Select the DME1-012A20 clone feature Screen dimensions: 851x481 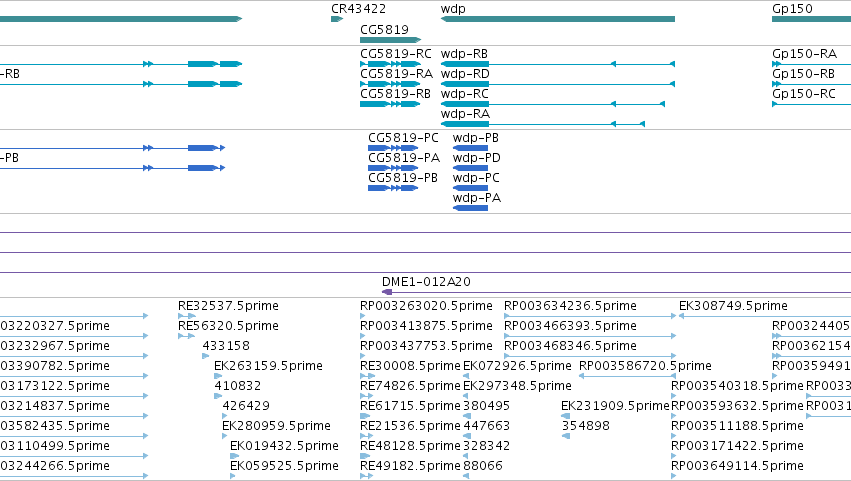click(x=617, y=292)
